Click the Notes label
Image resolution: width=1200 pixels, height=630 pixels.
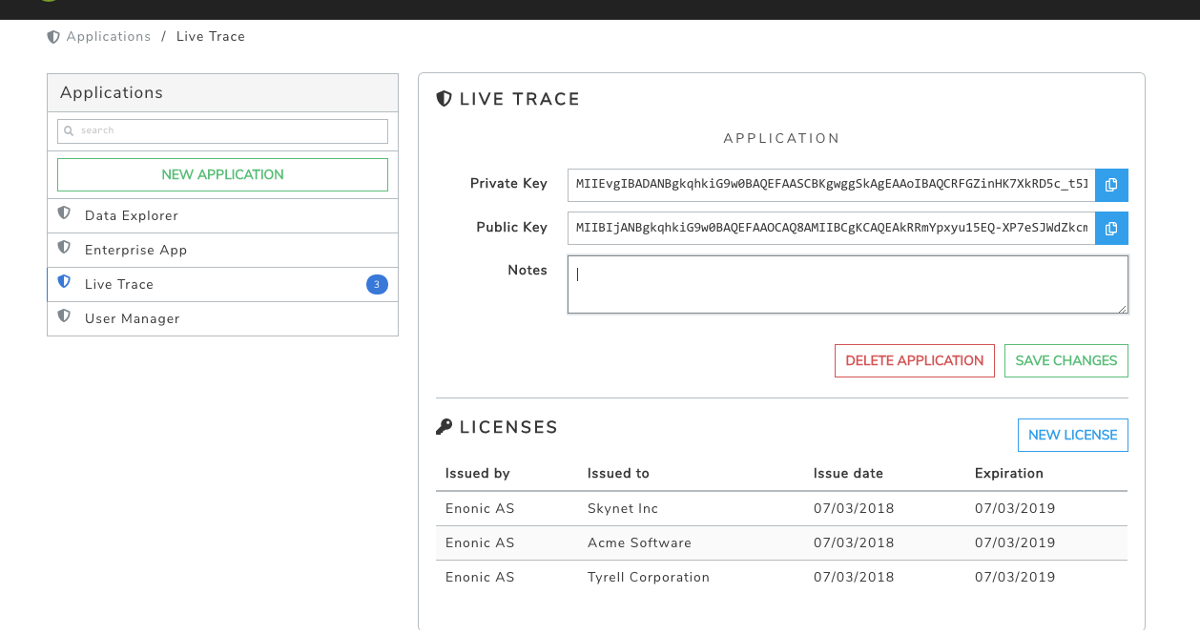(x=528, y=271)
